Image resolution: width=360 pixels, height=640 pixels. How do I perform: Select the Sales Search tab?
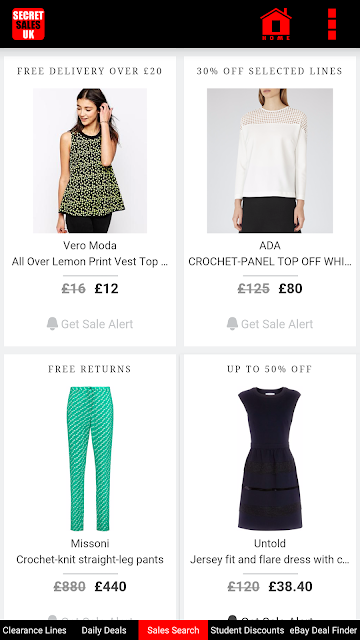pyautogui.click(x=173, y=630)
